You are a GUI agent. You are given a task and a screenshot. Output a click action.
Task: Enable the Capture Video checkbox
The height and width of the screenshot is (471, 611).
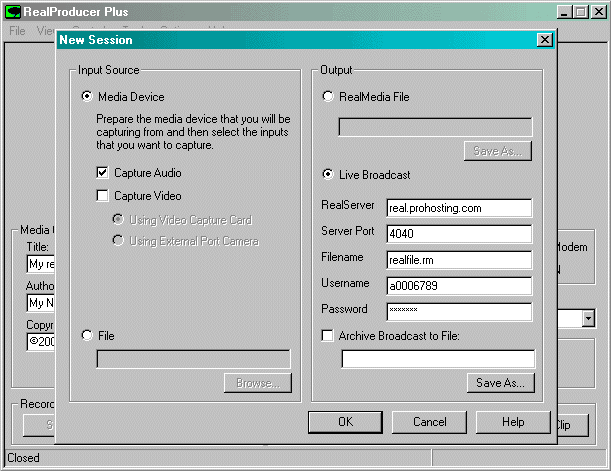[102, 195]
